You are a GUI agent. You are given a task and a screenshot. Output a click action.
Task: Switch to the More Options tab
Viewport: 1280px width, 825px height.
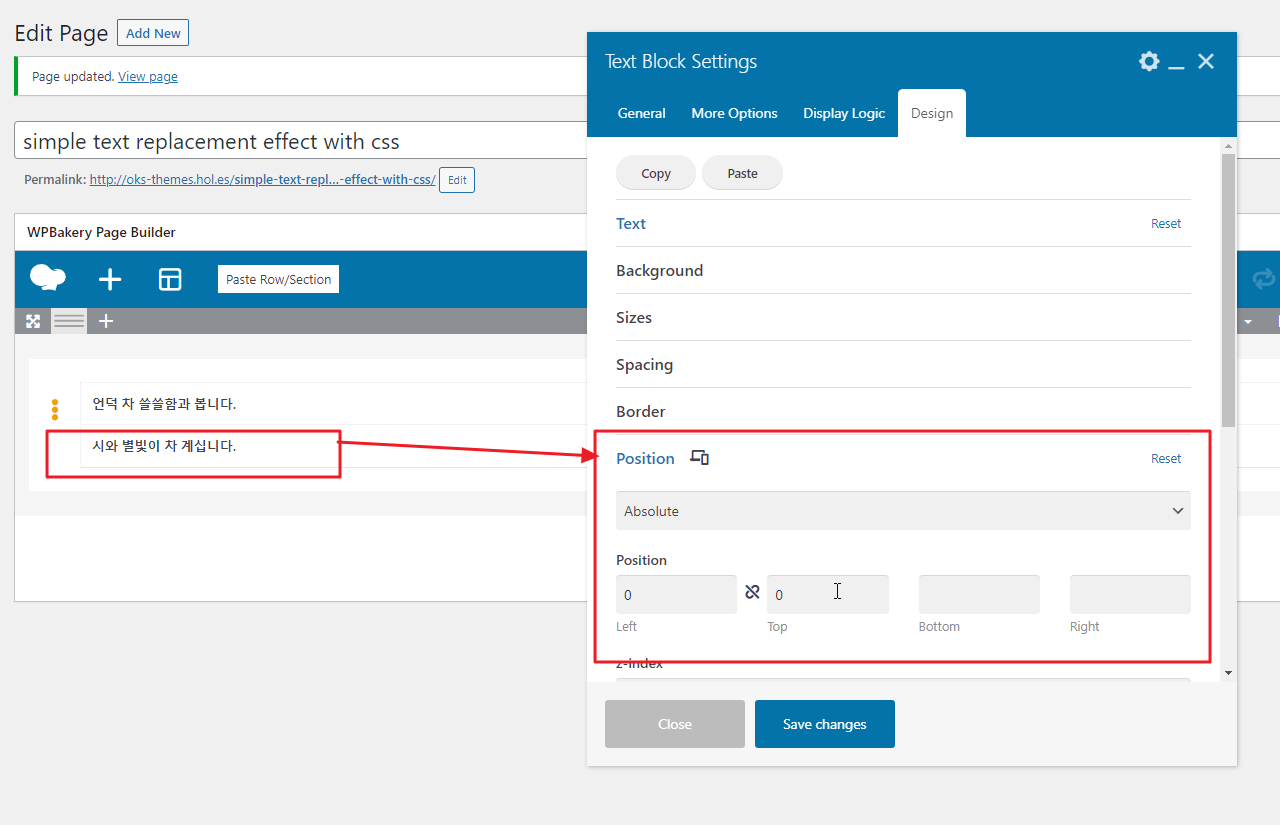734,113
